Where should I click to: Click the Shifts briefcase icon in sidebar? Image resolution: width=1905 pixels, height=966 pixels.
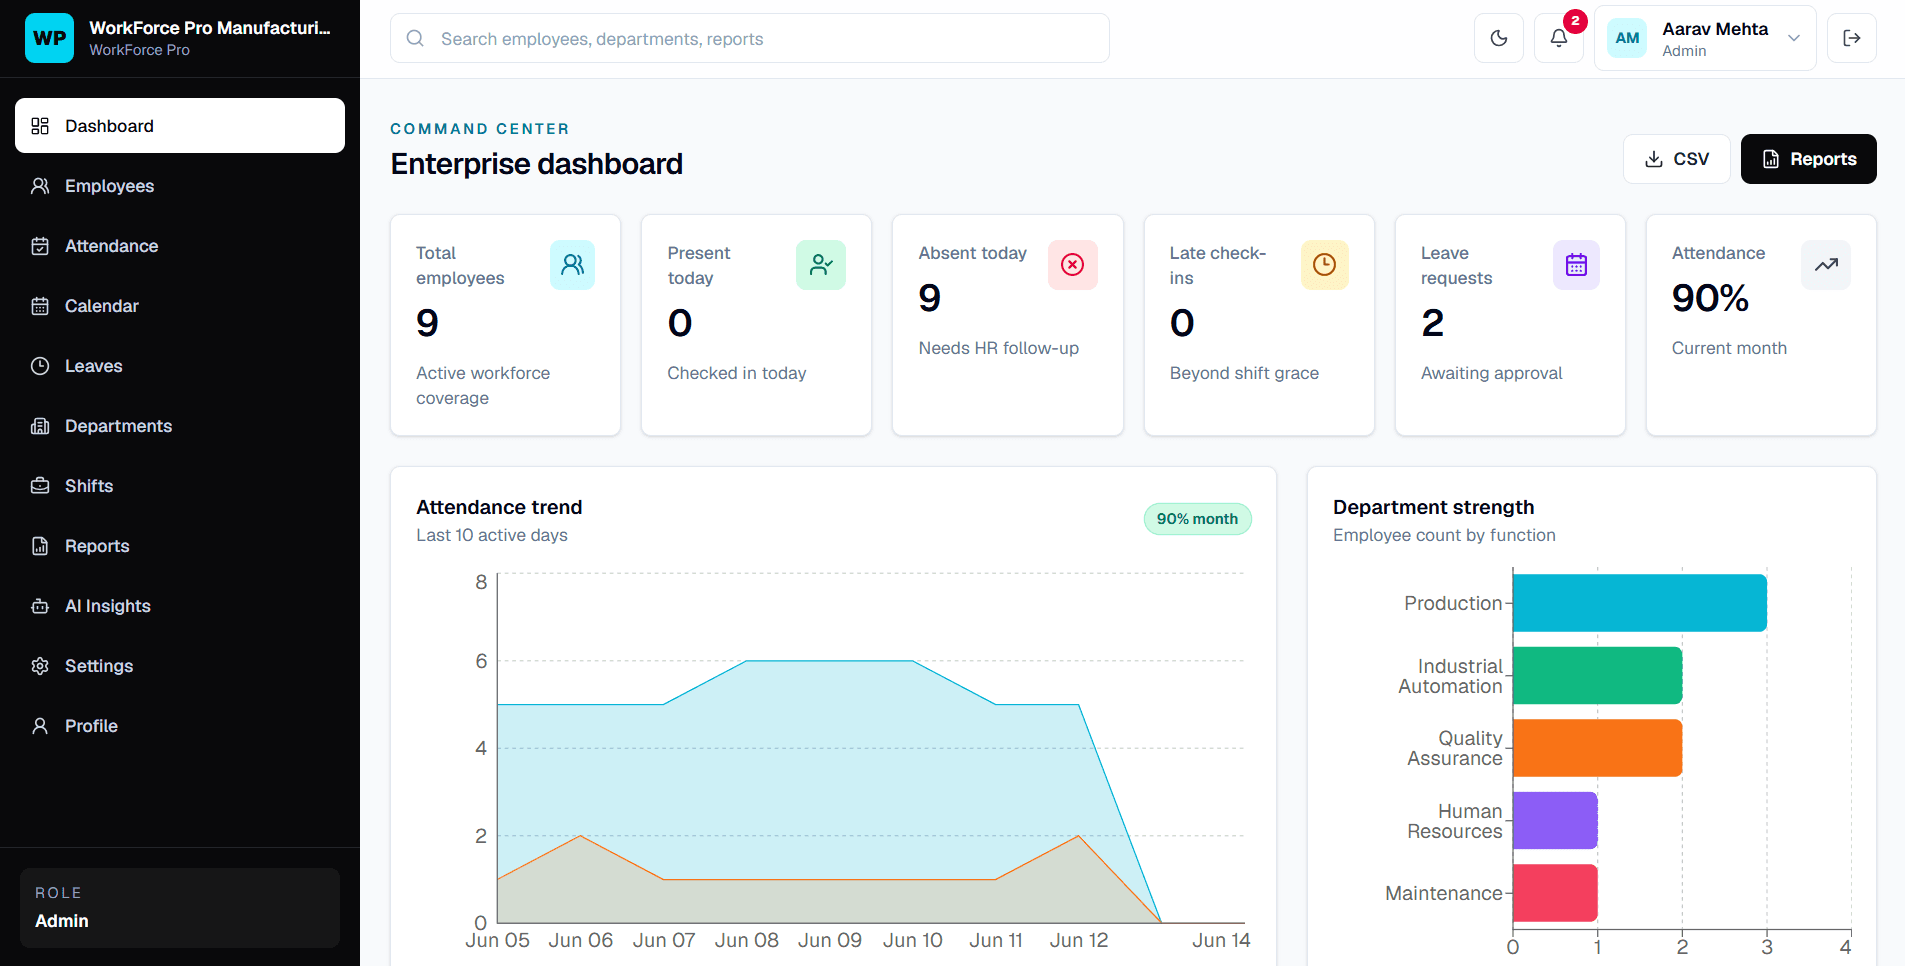point(40,486)
